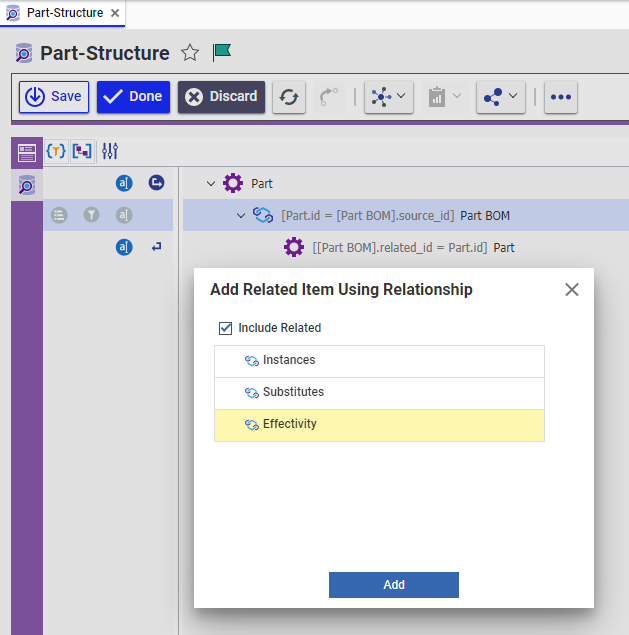
Task: Click the list icon in Part BOM row
Action: point(59,215)
